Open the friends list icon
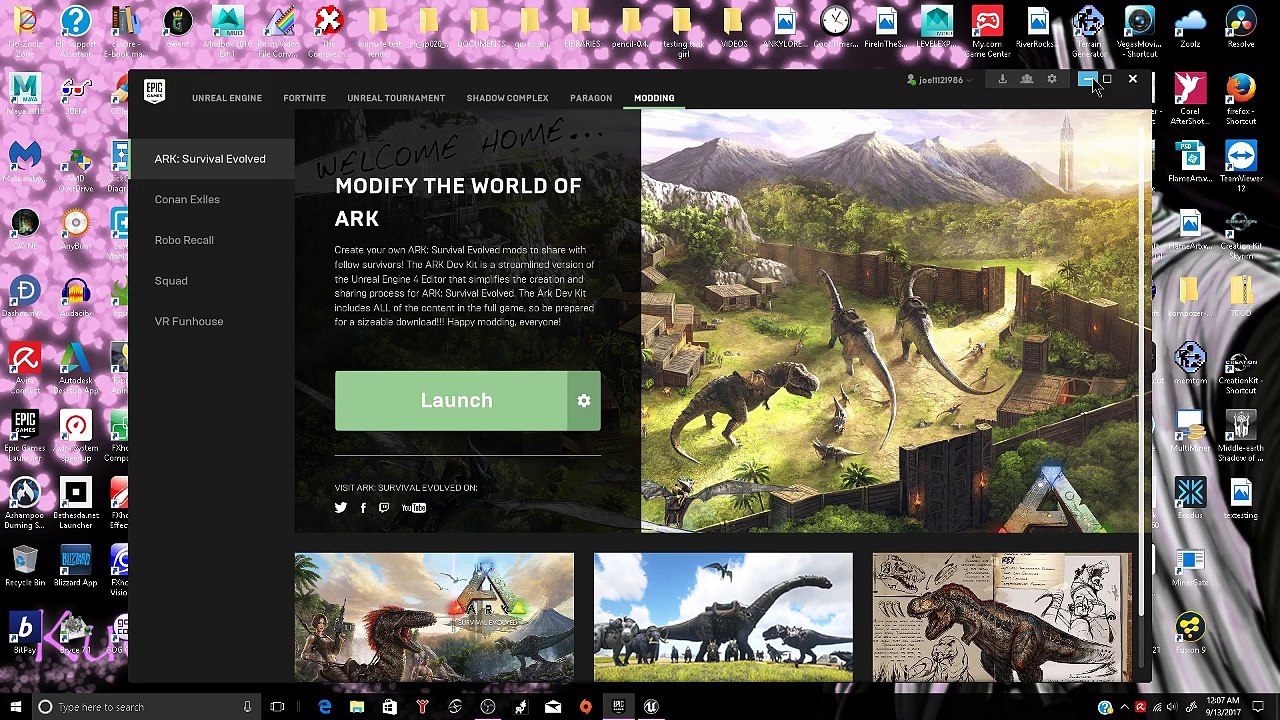 click(x=1027, y=79)
